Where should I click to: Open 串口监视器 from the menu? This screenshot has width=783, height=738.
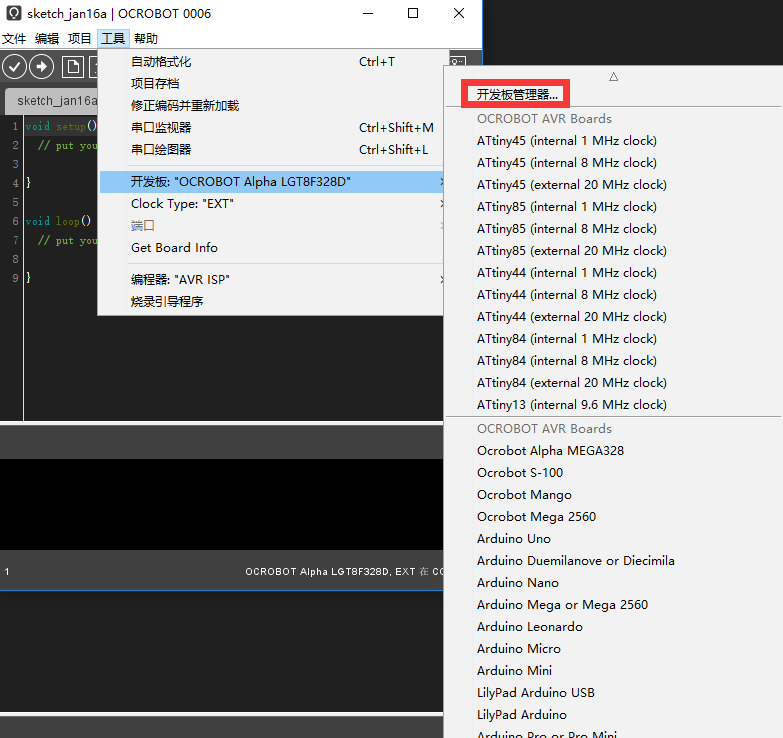click(x=272, y=128)
